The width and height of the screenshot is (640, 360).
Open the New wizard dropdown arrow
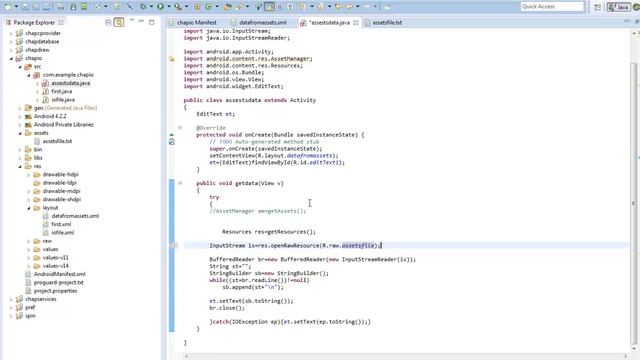tap(16, 7)
